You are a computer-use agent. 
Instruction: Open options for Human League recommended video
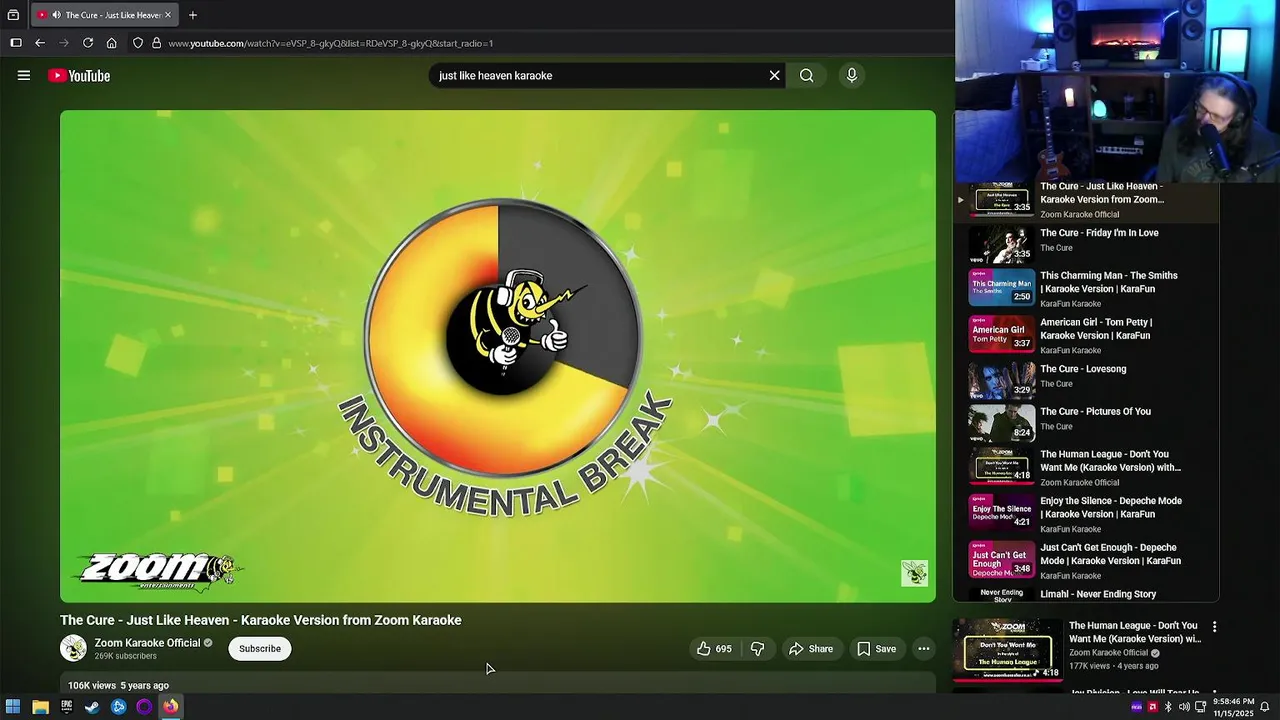(1214, 627)
